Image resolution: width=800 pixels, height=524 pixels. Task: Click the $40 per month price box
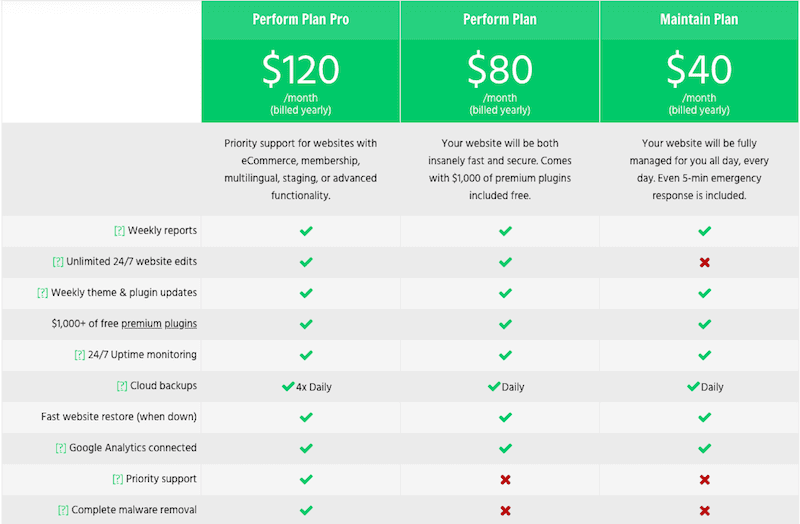pos(699,81)
